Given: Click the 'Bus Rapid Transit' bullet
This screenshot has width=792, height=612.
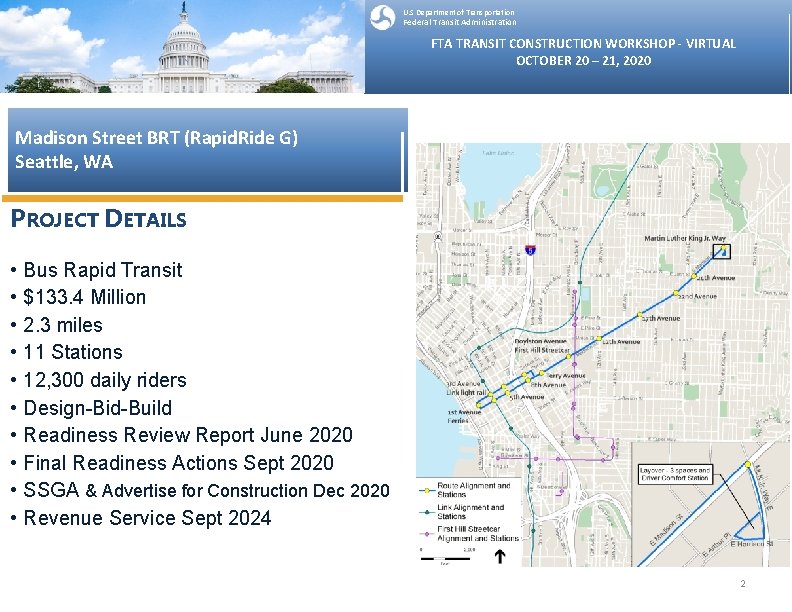Looking at the screenshot, I should coord(103,270).
